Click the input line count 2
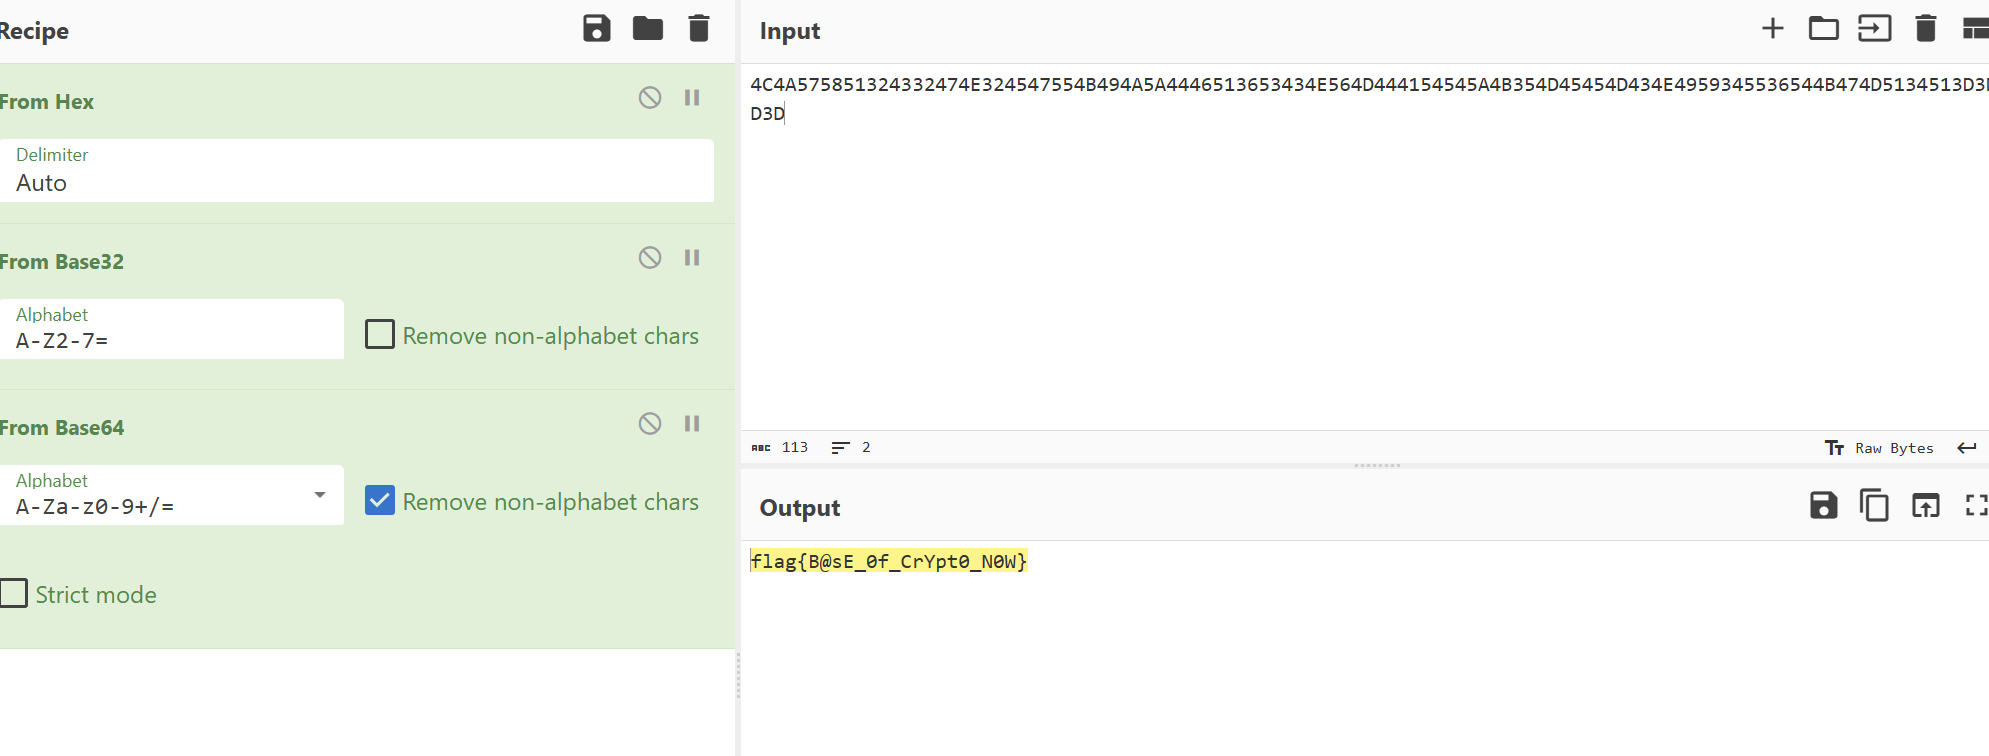Screen dimensions: 1989x756 (x=851, y=448)
